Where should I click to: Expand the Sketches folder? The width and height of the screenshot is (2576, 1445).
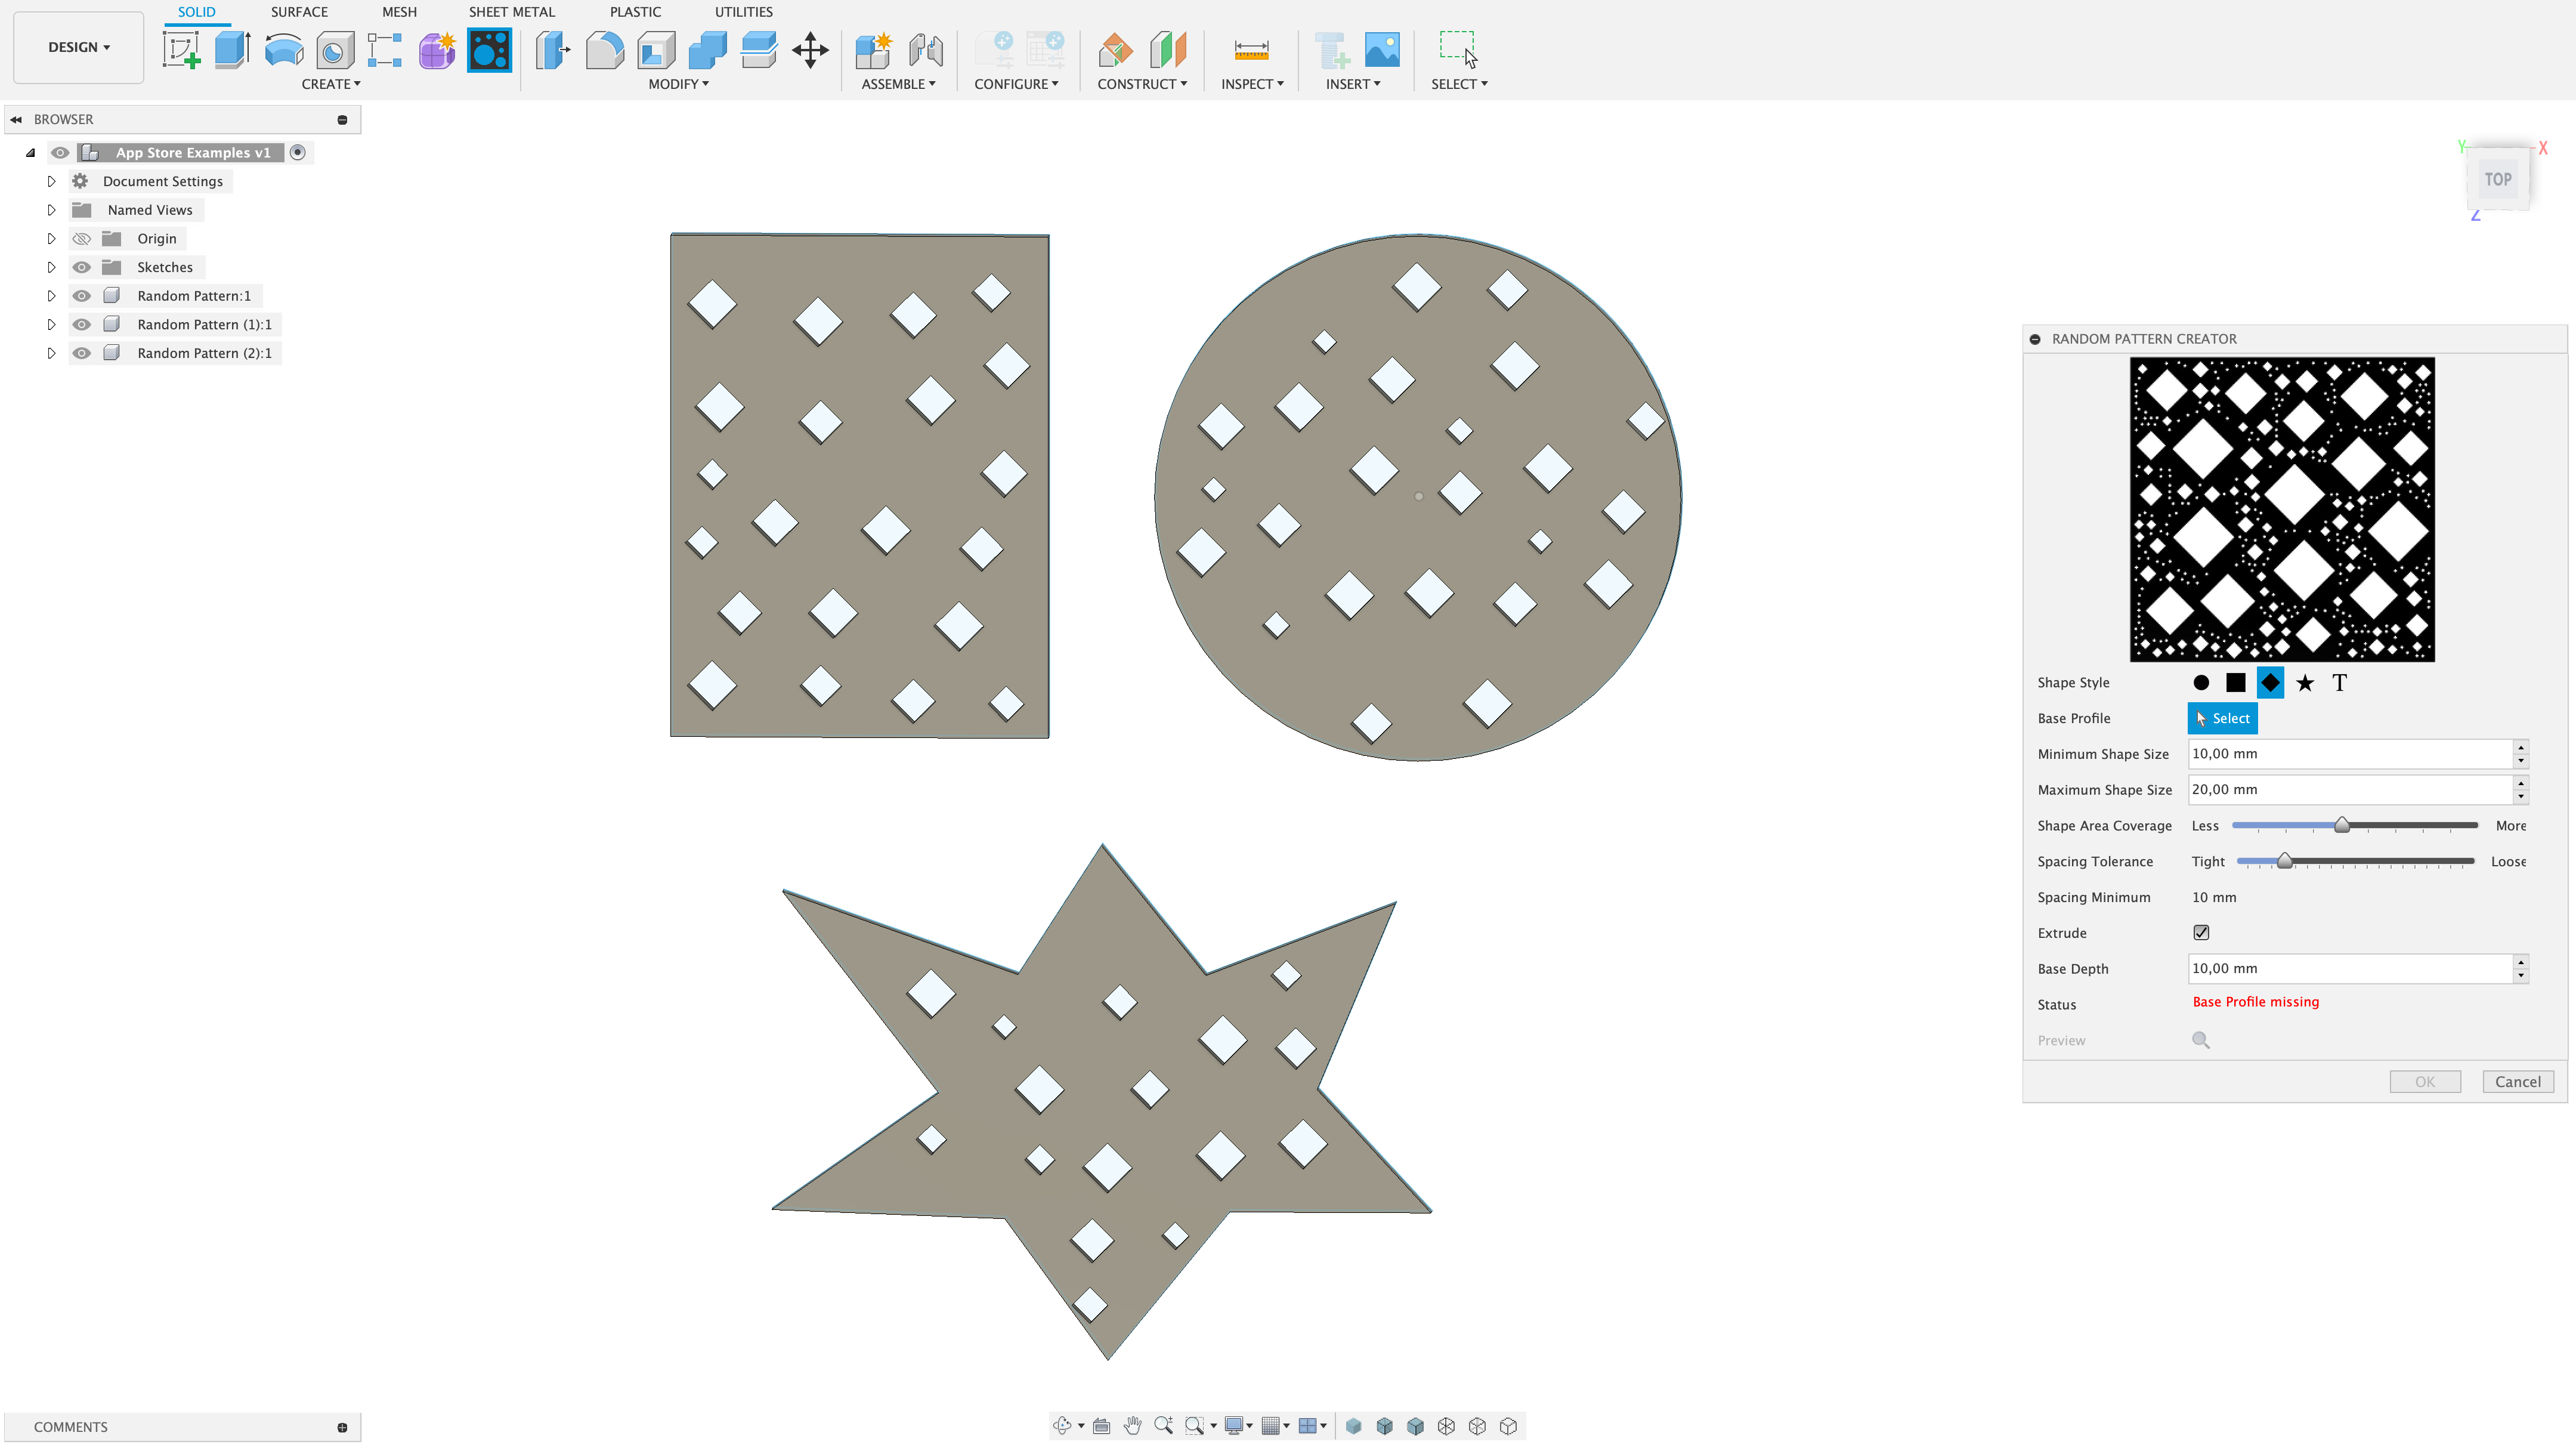click(51, 267)
